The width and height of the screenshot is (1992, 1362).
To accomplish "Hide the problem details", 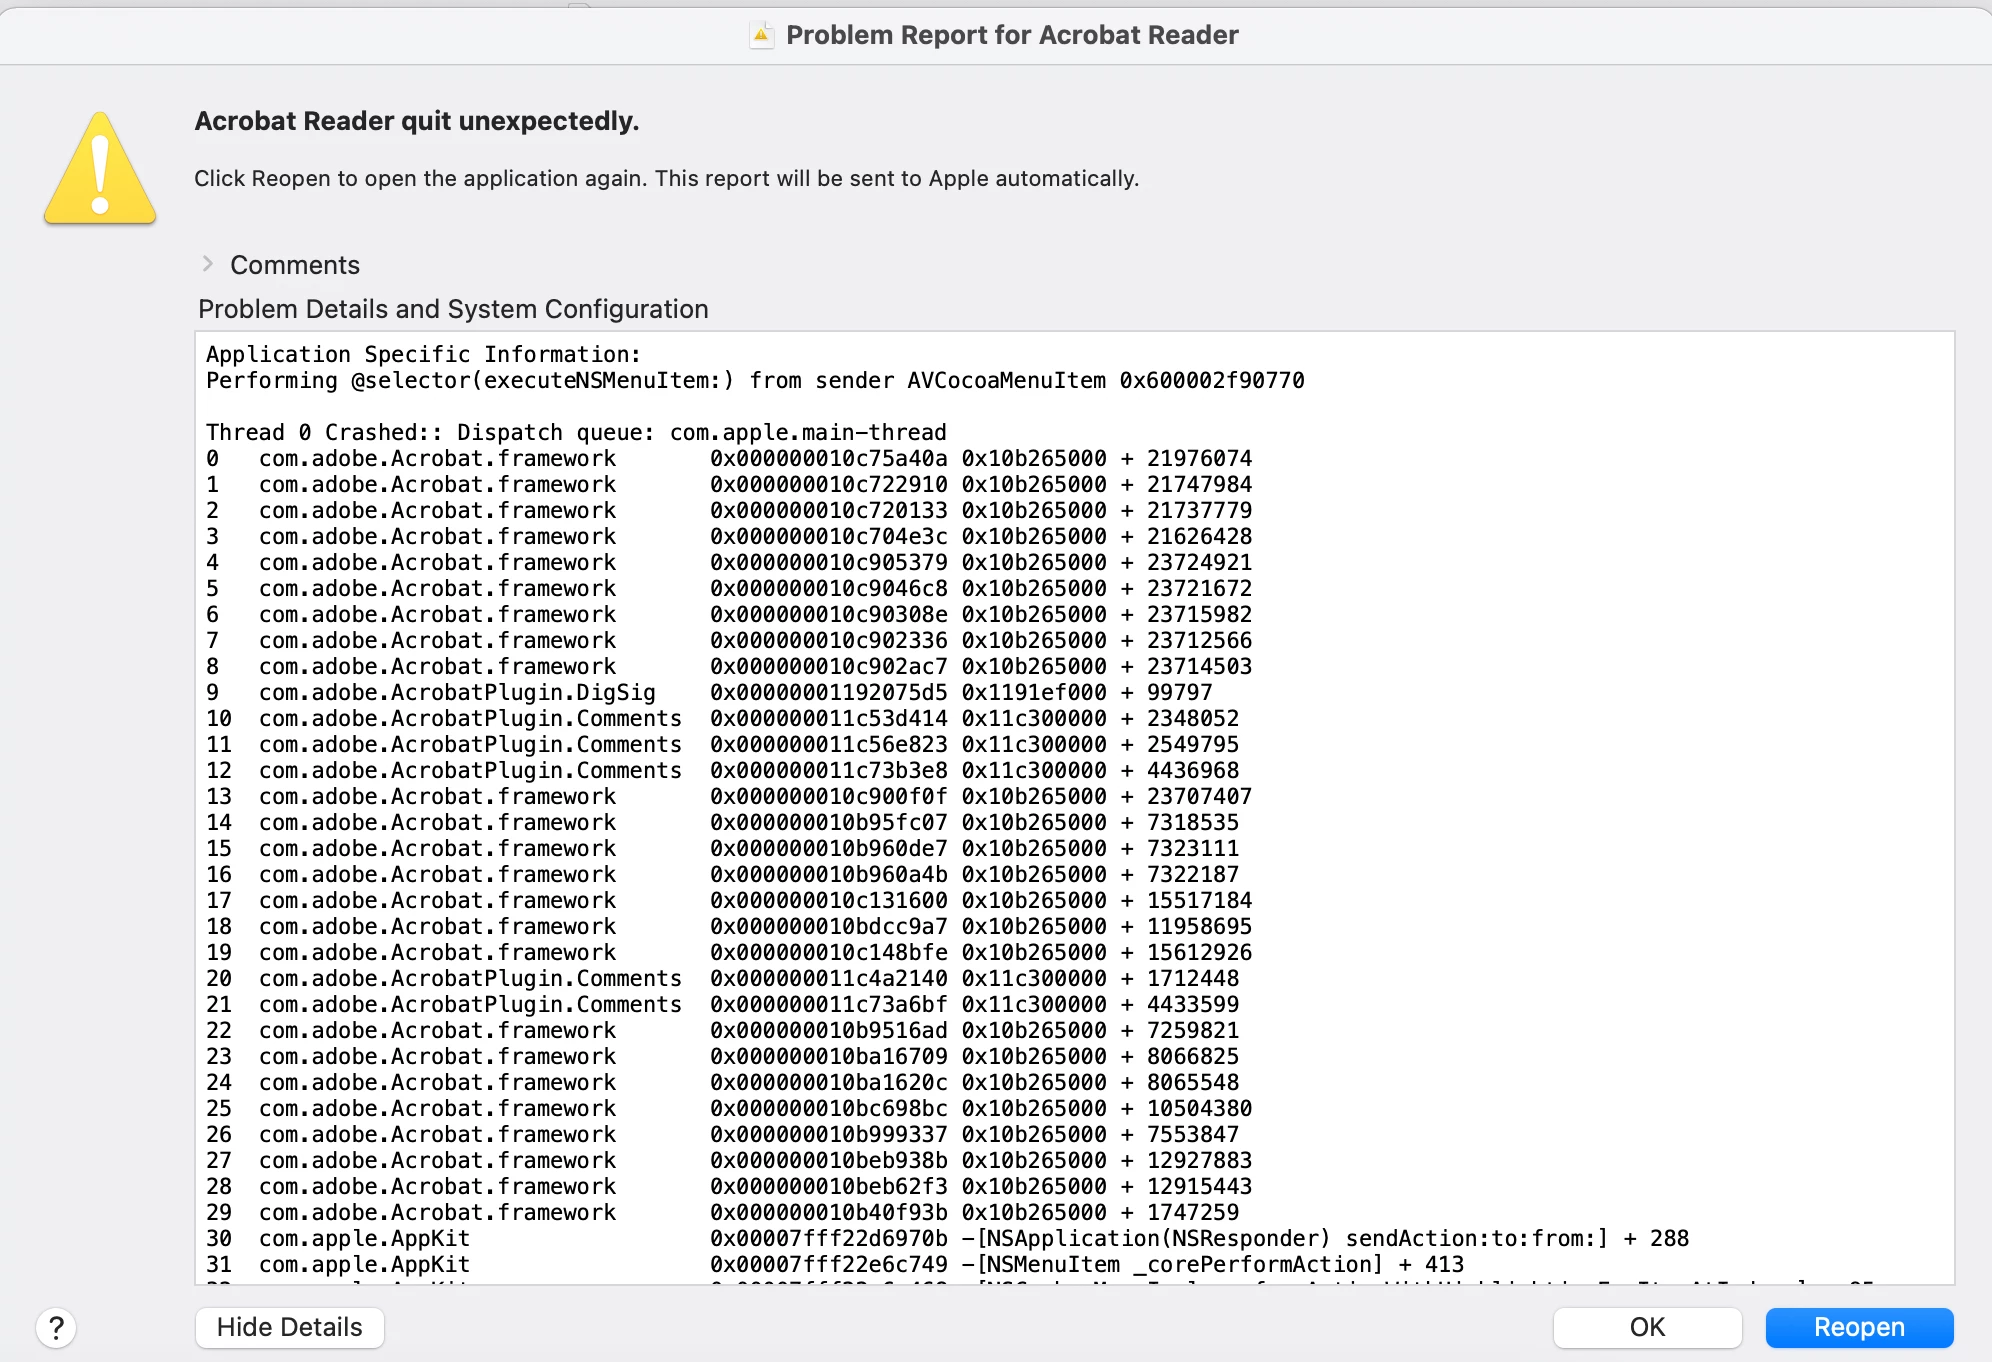I will click(x=290, y=1327).
